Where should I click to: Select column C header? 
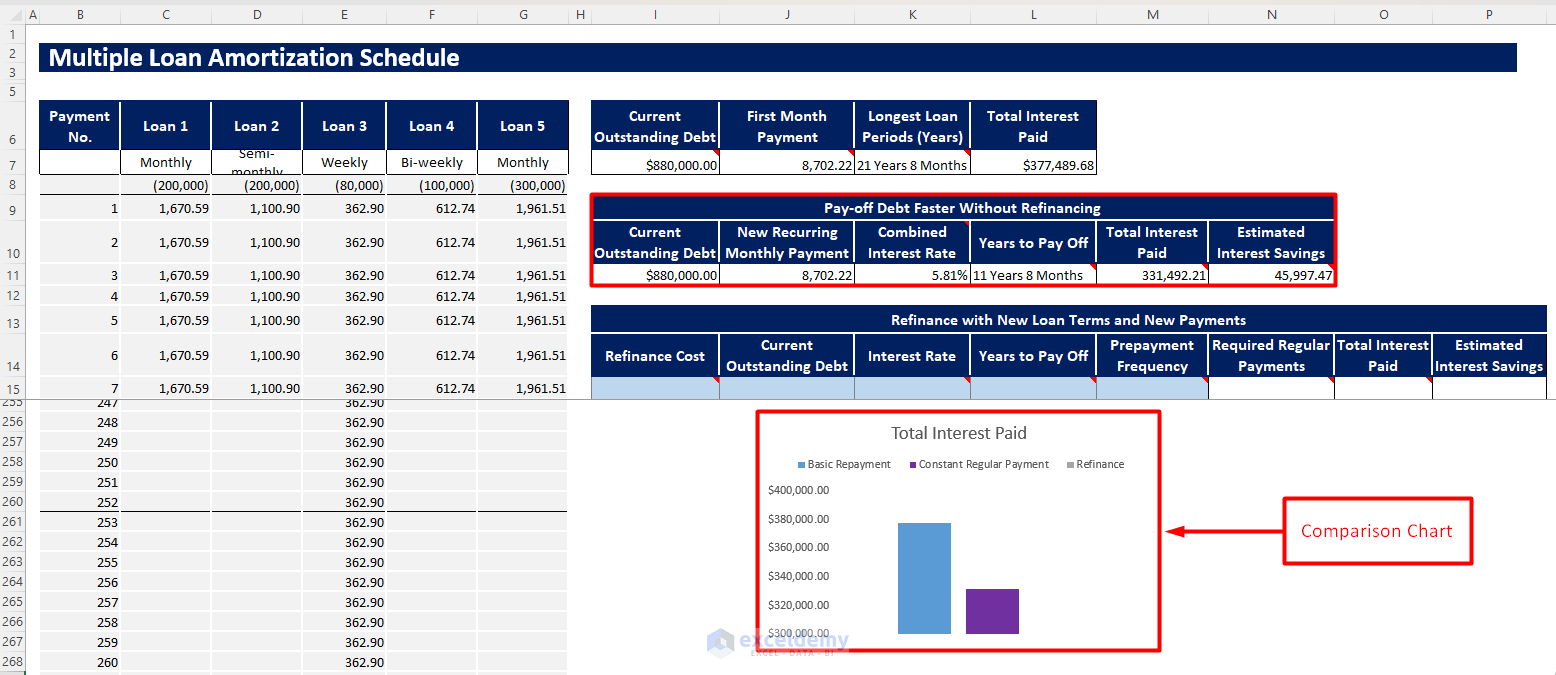(x=165, y=14)
